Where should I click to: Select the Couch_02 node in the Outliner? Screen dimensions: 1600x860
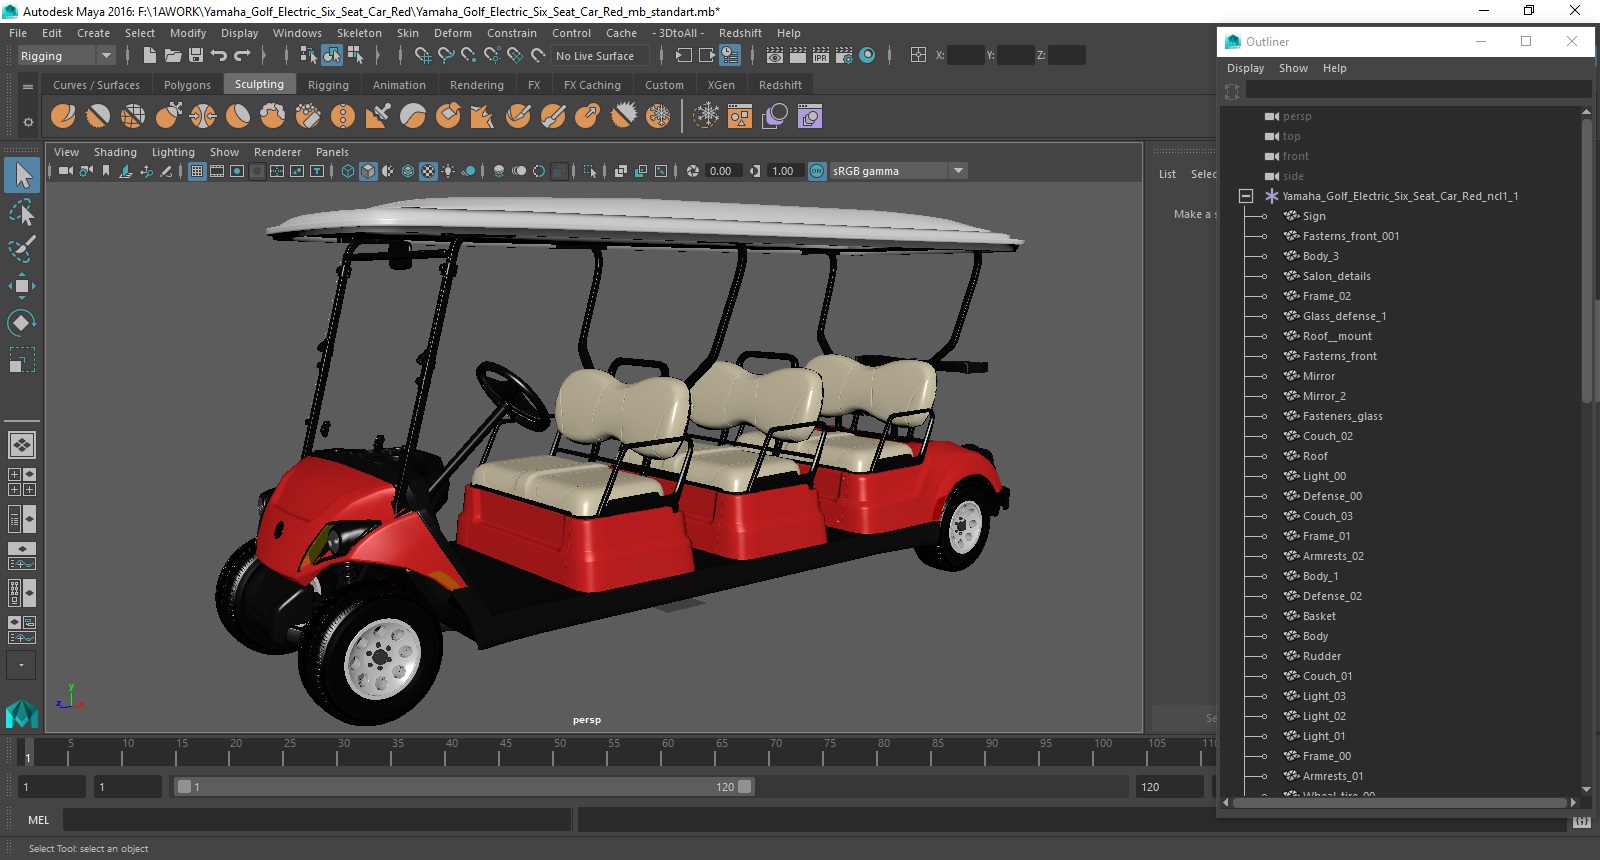(1327, 436)
